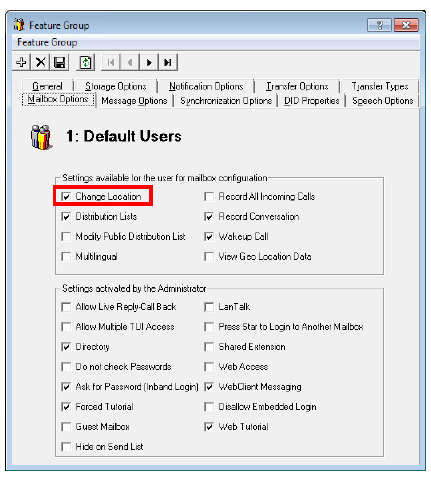Click the Default Users group icon
Screen dimensions: 431x485
point(41,137)
